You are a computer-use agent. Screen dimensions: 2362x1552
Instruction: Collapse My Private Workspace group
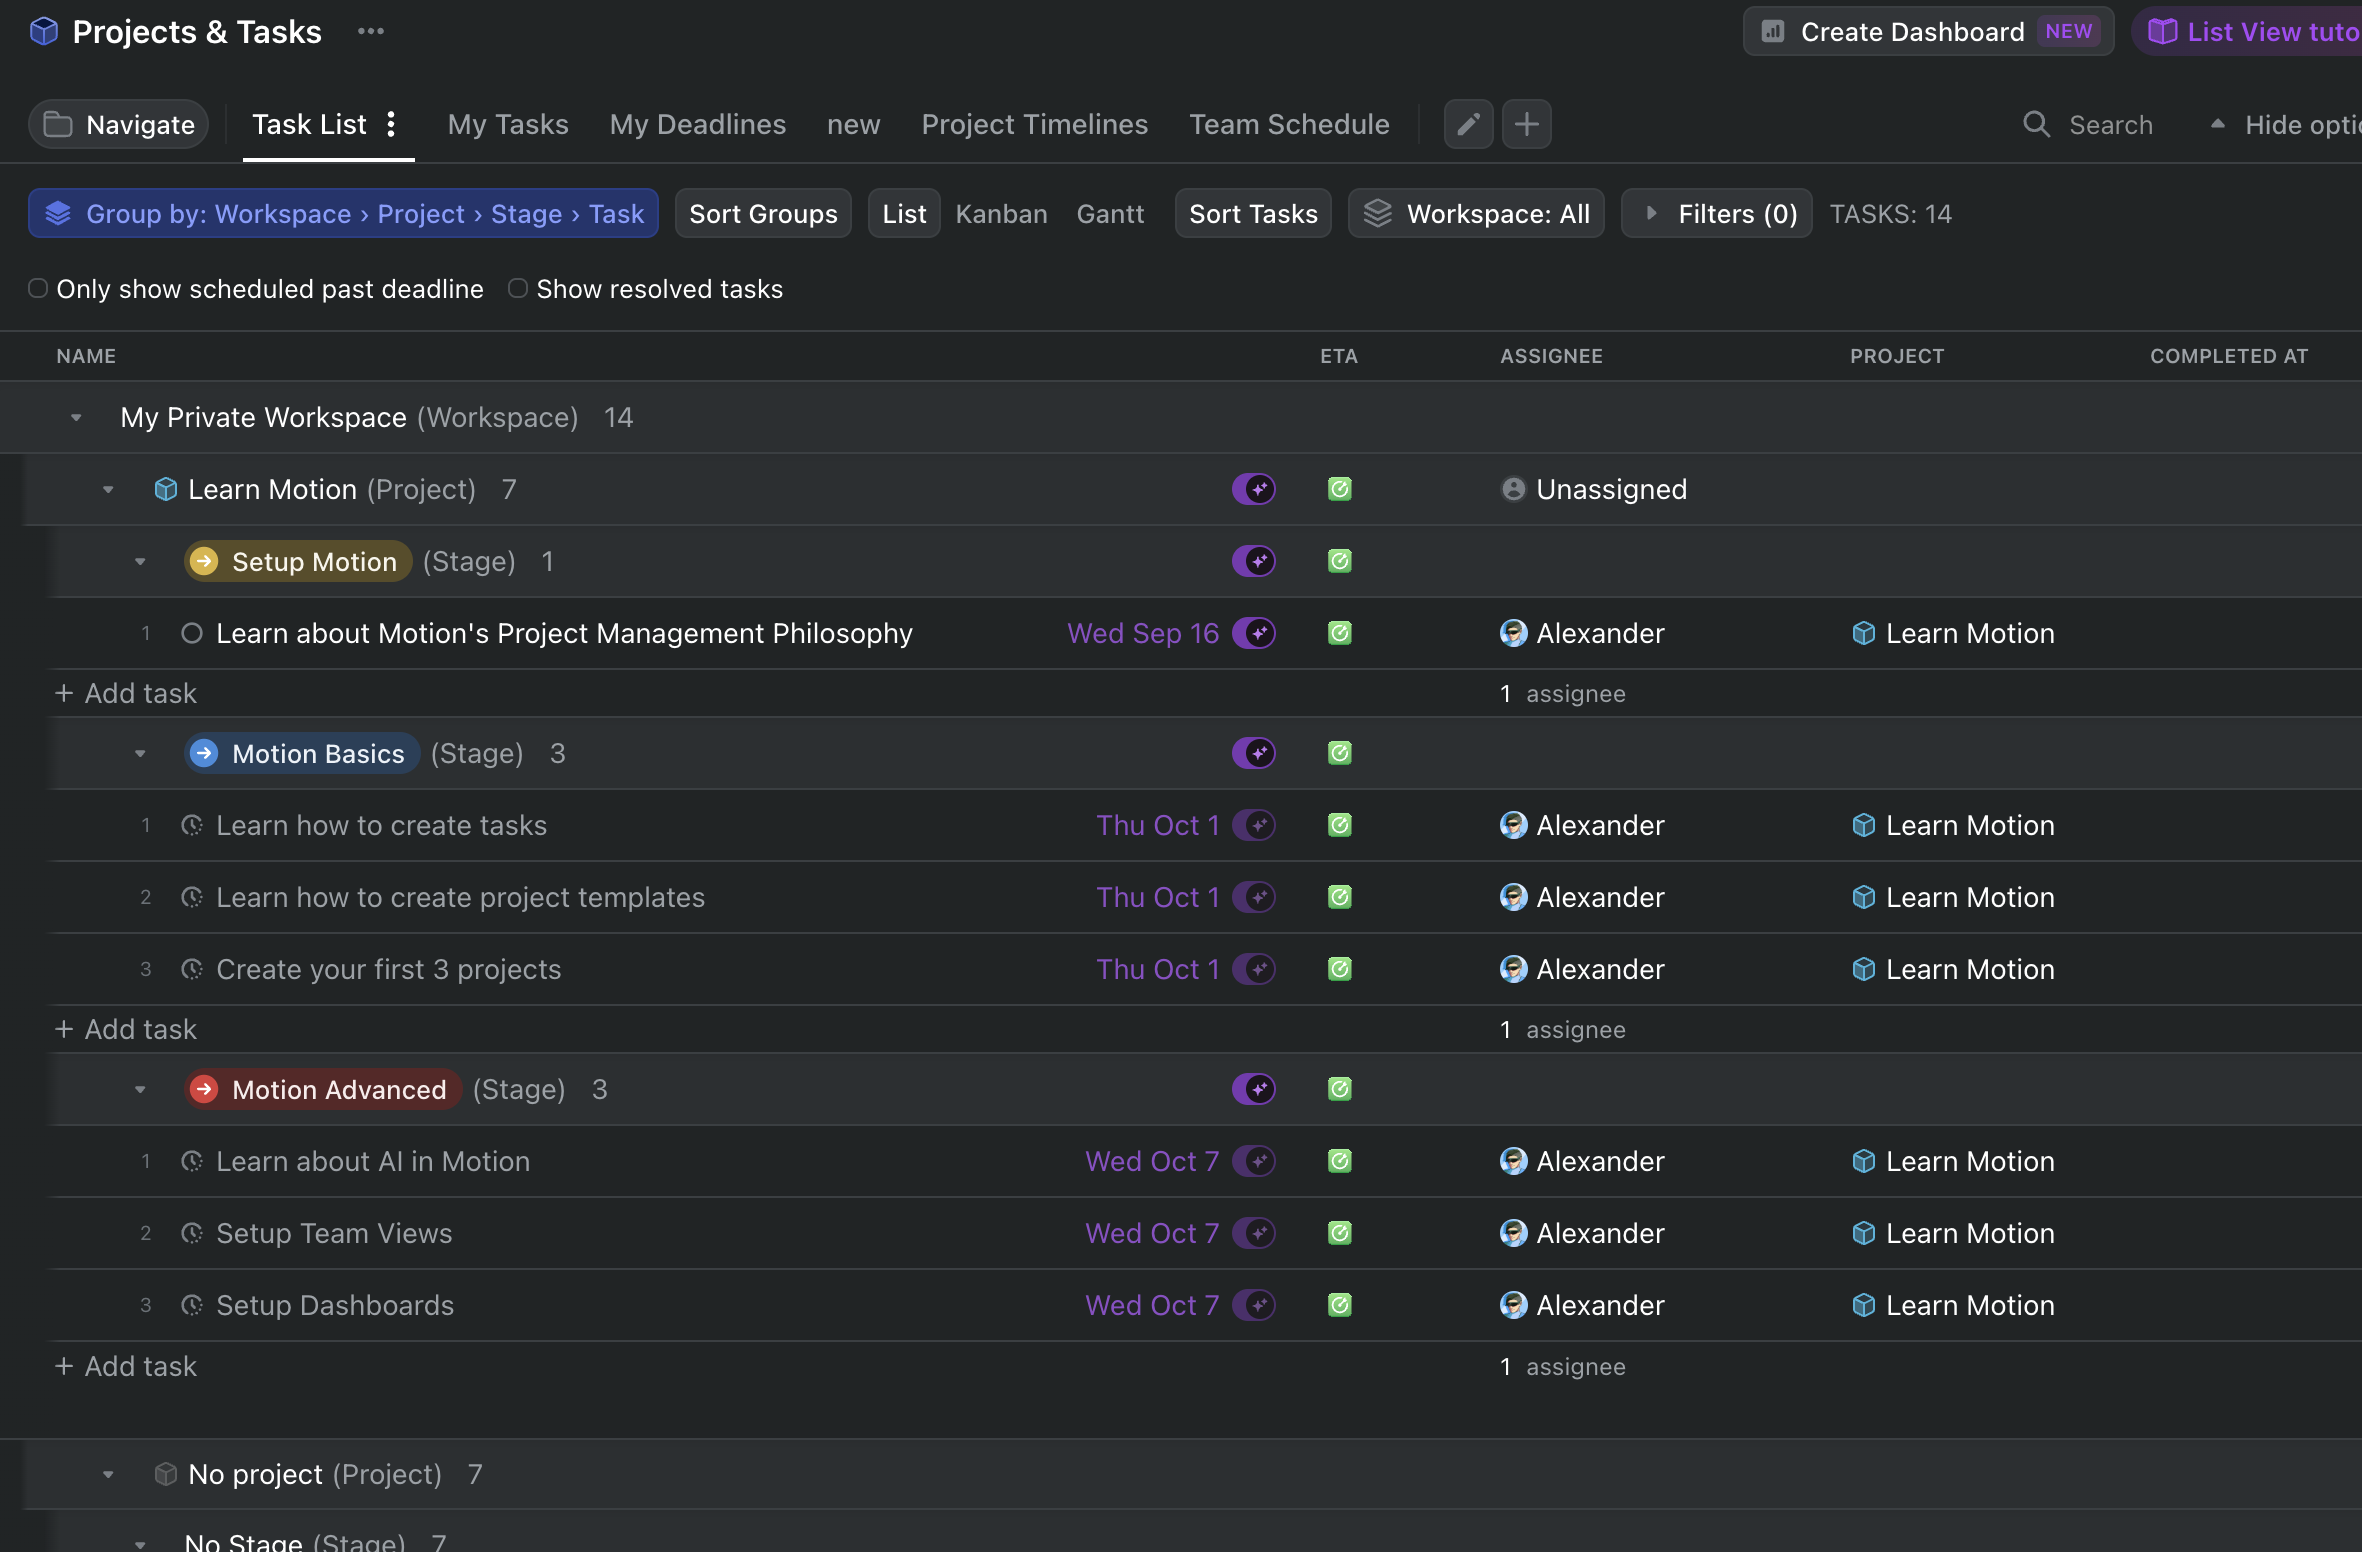pyautogui.click(x=76, y=417)
